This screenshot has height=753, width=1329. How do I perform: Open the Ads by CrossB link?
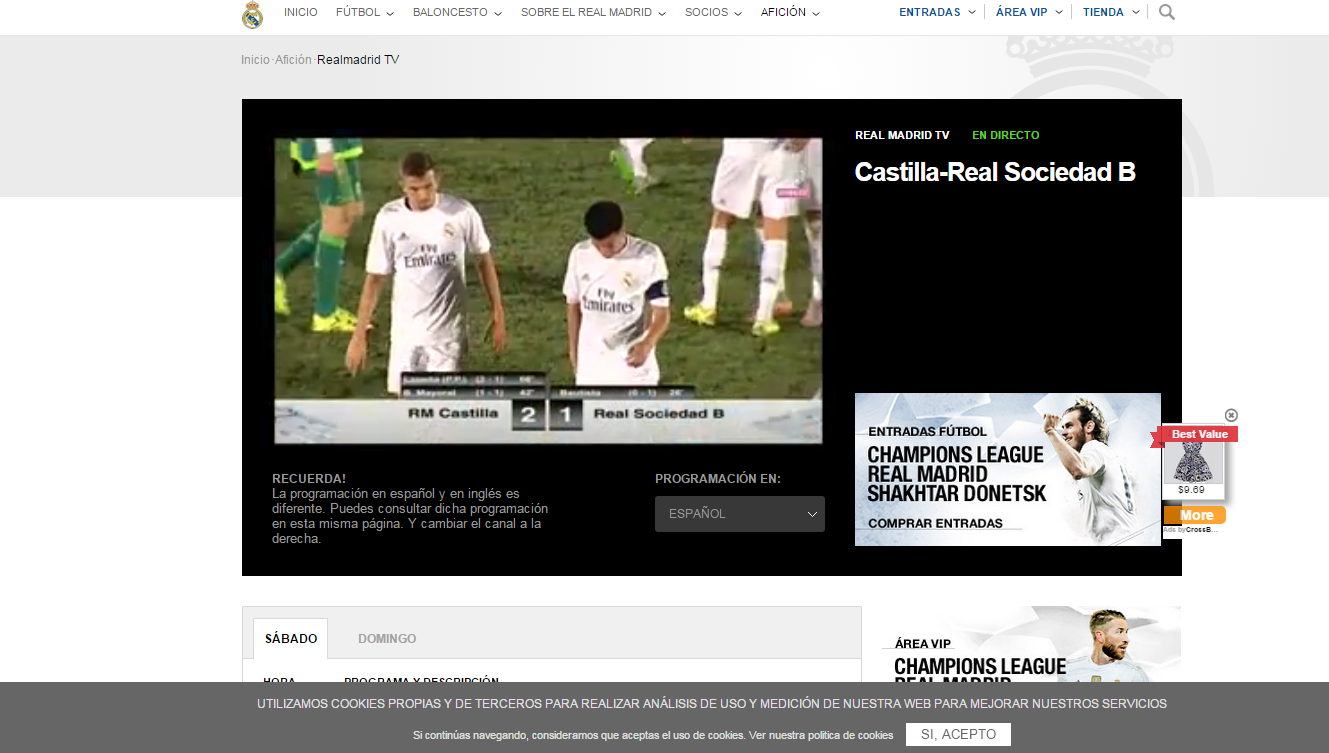pyautogui.click(x=1190, y=529)
